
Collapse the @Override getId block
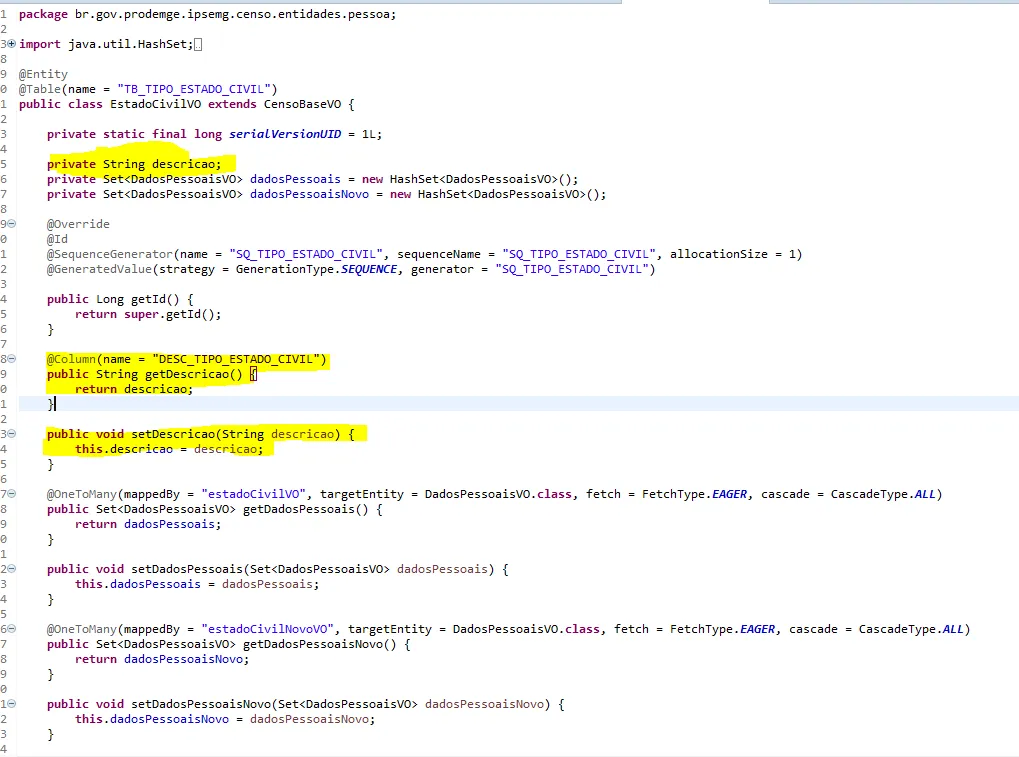click(x=12, y=224)
